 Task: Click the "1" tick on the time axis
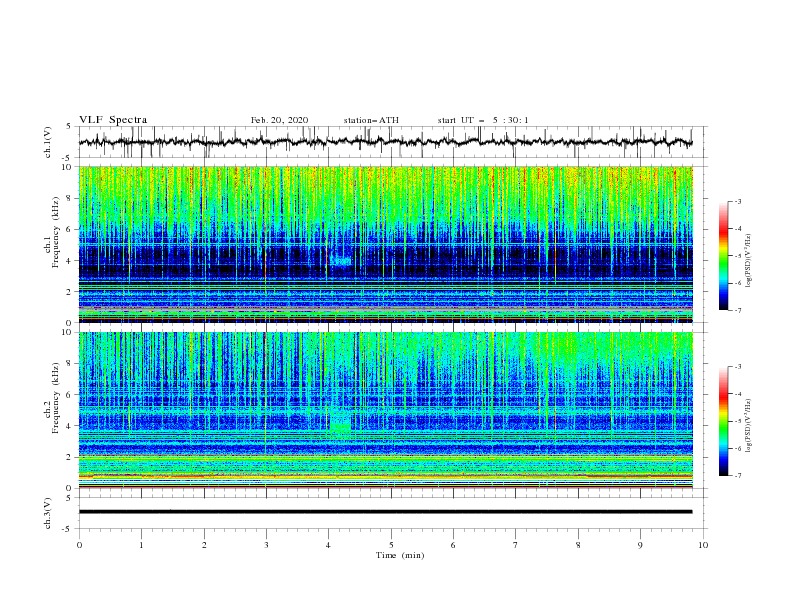pyautogui.click(x=141, y=545)
